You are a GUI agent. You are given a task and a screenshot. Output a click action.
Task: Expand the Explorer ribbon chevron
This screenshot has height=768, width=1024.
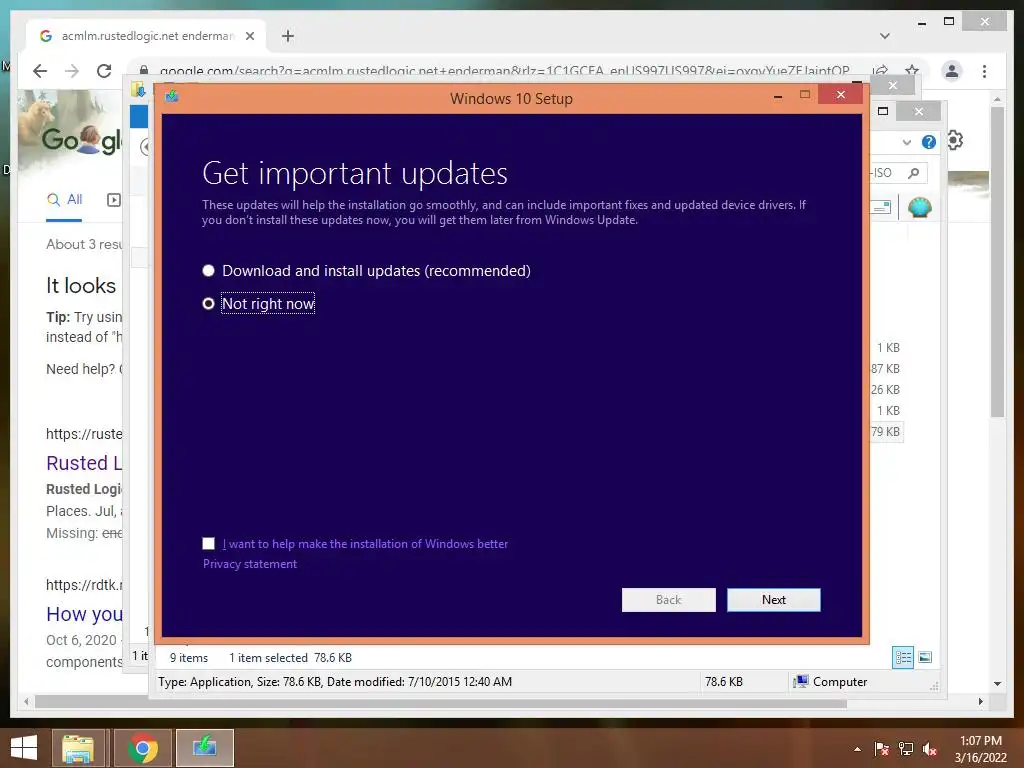pyautogui.click(x=906, y=142)
